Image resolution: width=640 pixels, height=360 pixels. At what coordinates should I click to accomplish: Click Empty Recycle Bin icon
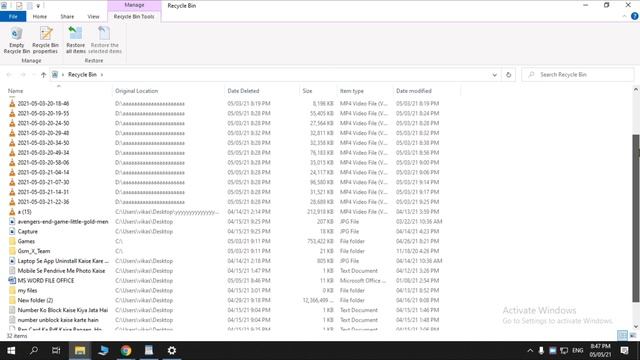click(x=16, y=40)
